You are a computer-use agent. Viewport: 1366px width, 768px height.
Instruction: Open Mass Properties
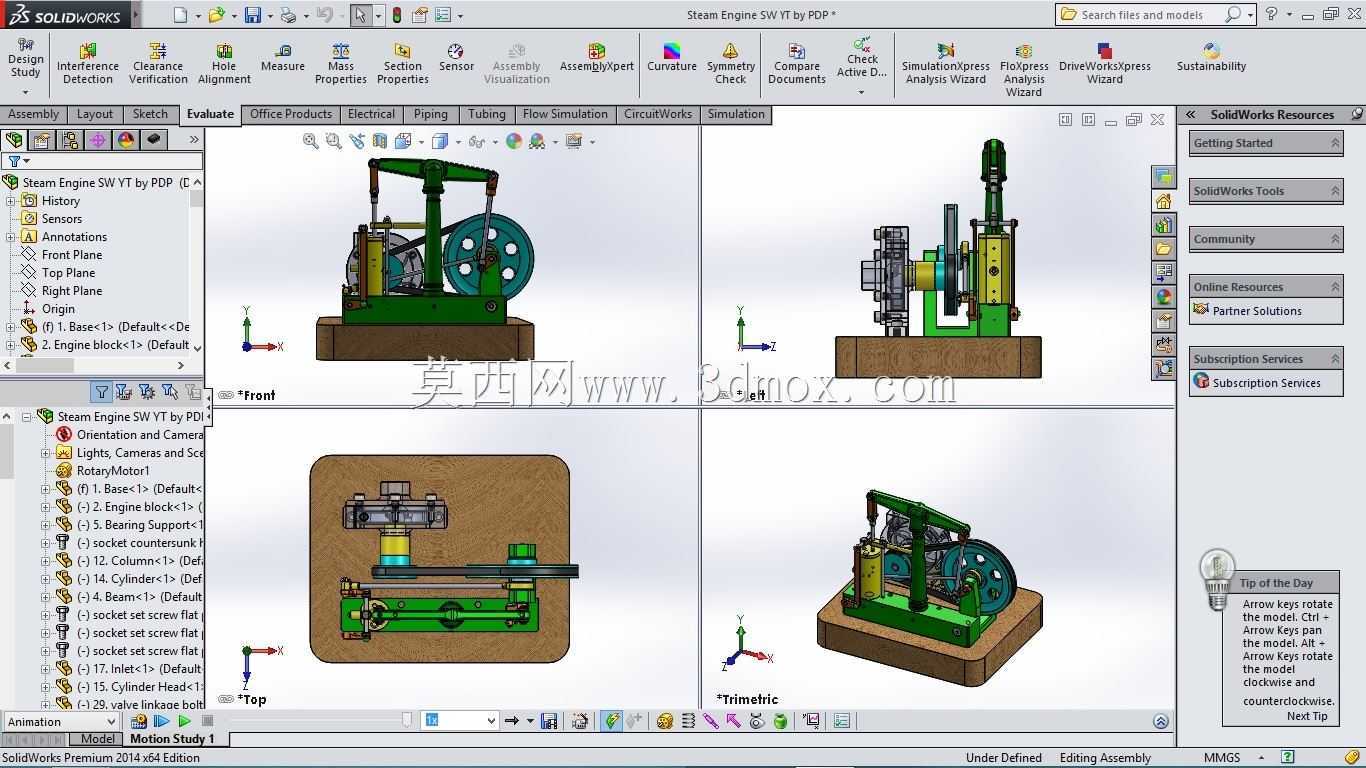point(341,64)
